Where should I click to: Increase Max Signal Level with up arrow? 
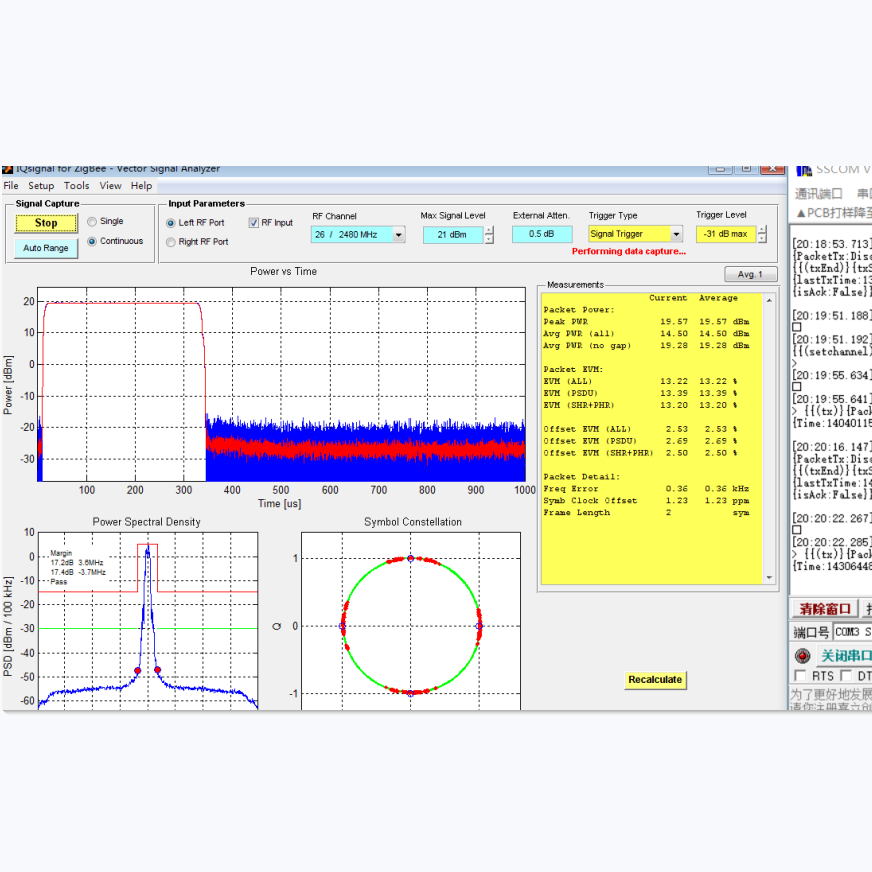coord(488,230)
